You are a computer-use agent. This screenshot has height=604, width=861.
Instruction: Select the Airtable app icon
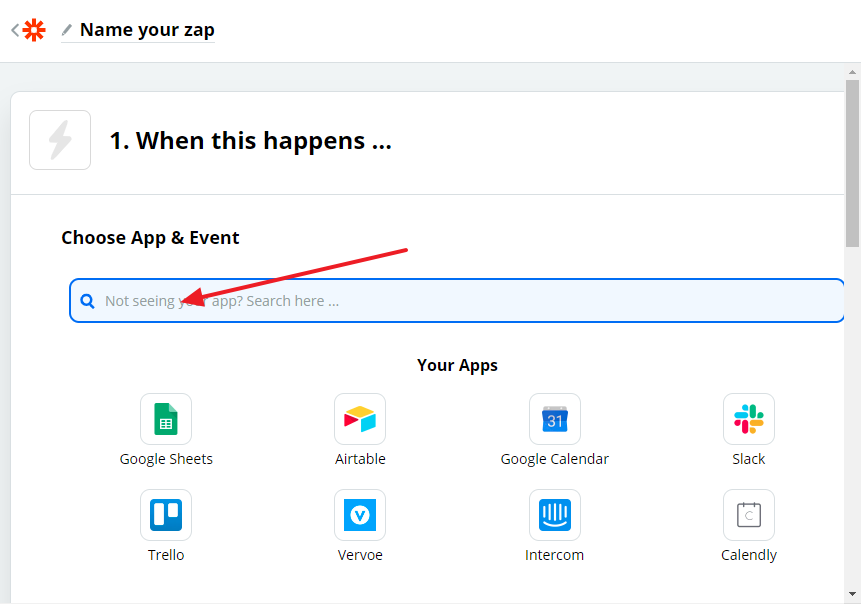click(360, 419)
